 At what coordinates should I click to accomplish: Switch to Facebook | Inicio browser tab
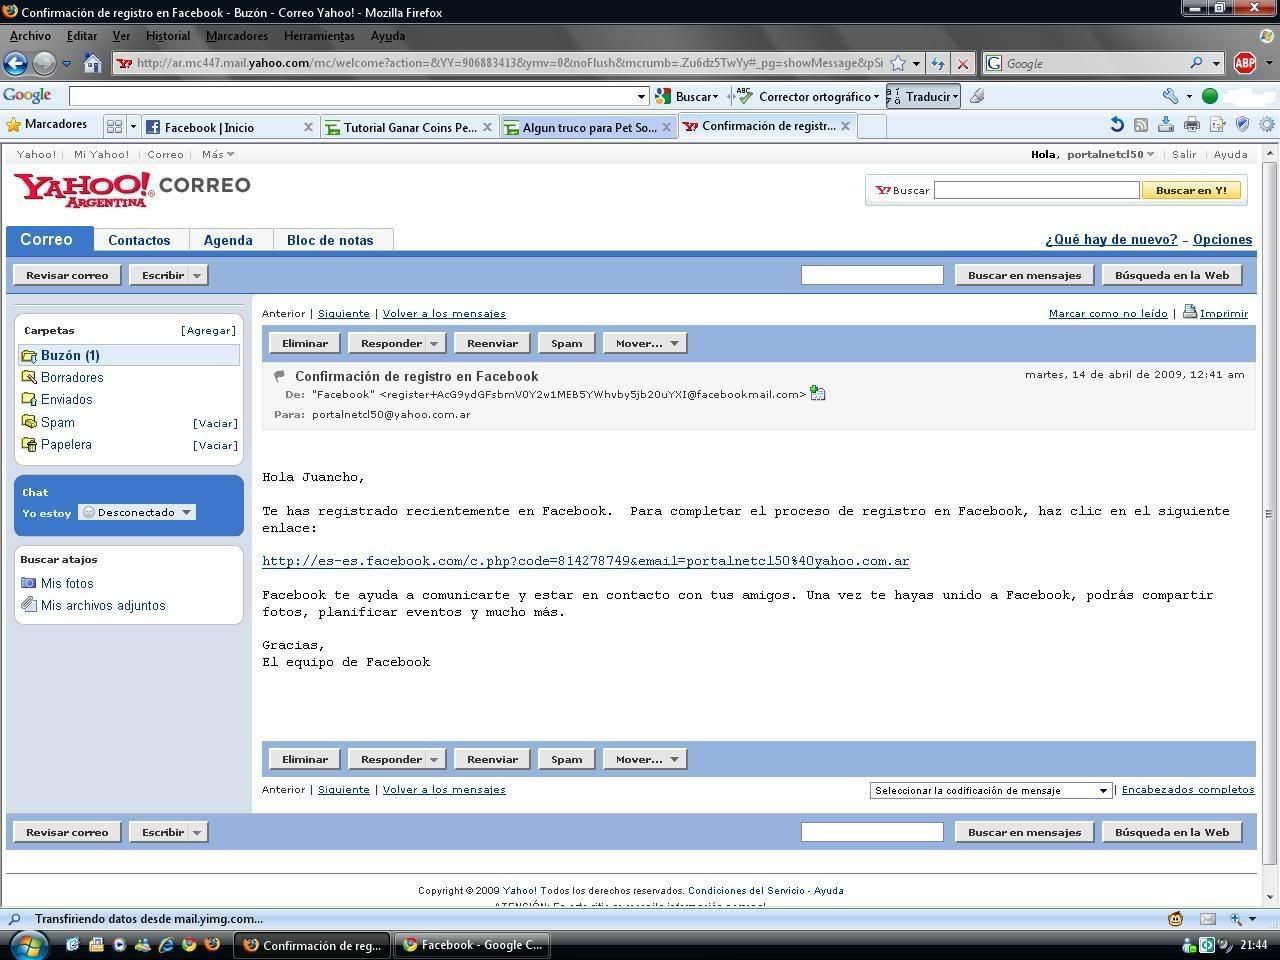pos(229,127)
